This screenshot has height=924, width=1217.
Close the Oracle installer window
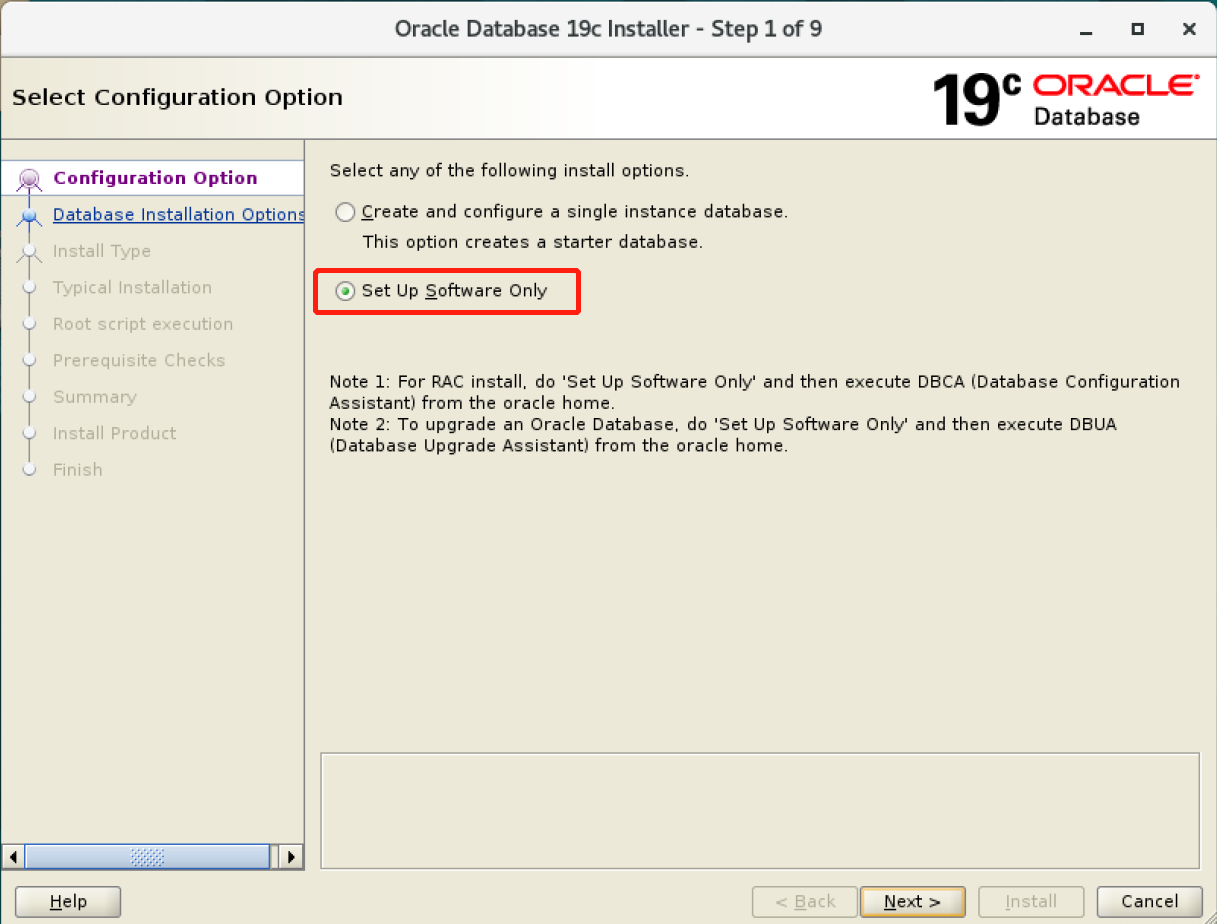pos(1189,29)
